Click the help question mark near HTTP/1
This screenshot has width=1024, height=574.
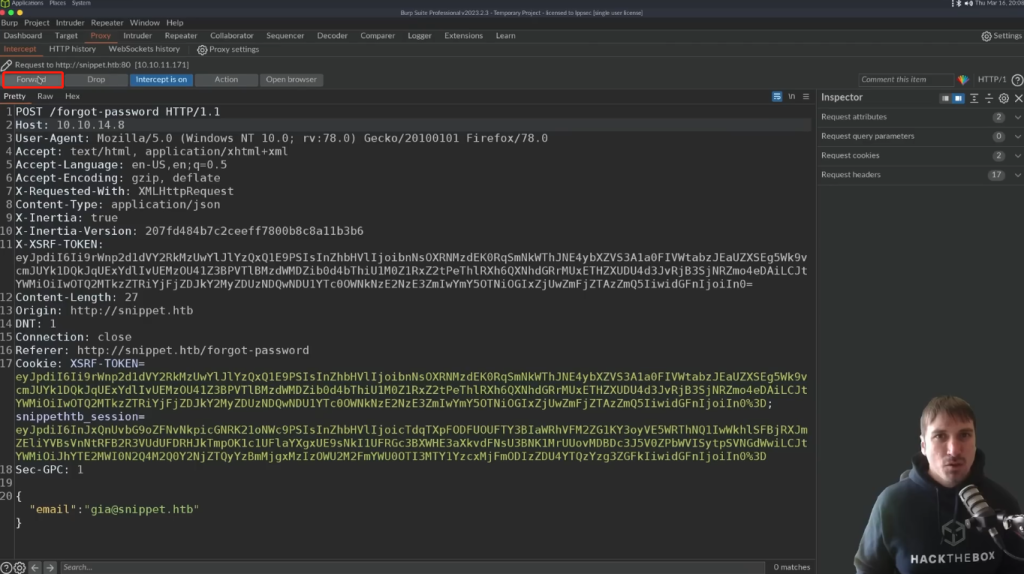(x=1017, y=80)
